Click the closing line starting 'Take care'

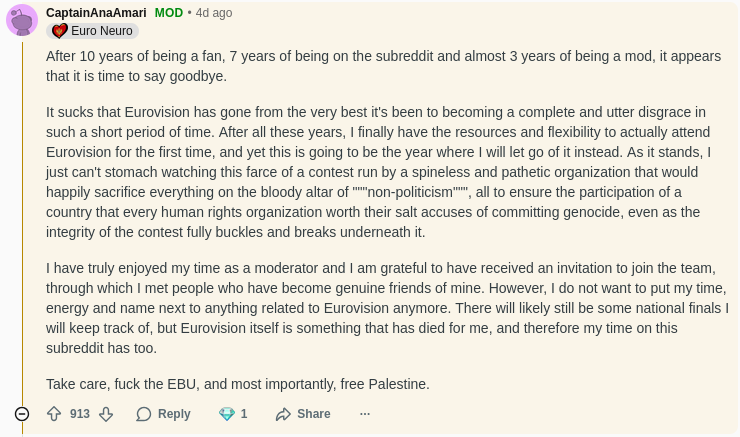click(x=238, y=383)
